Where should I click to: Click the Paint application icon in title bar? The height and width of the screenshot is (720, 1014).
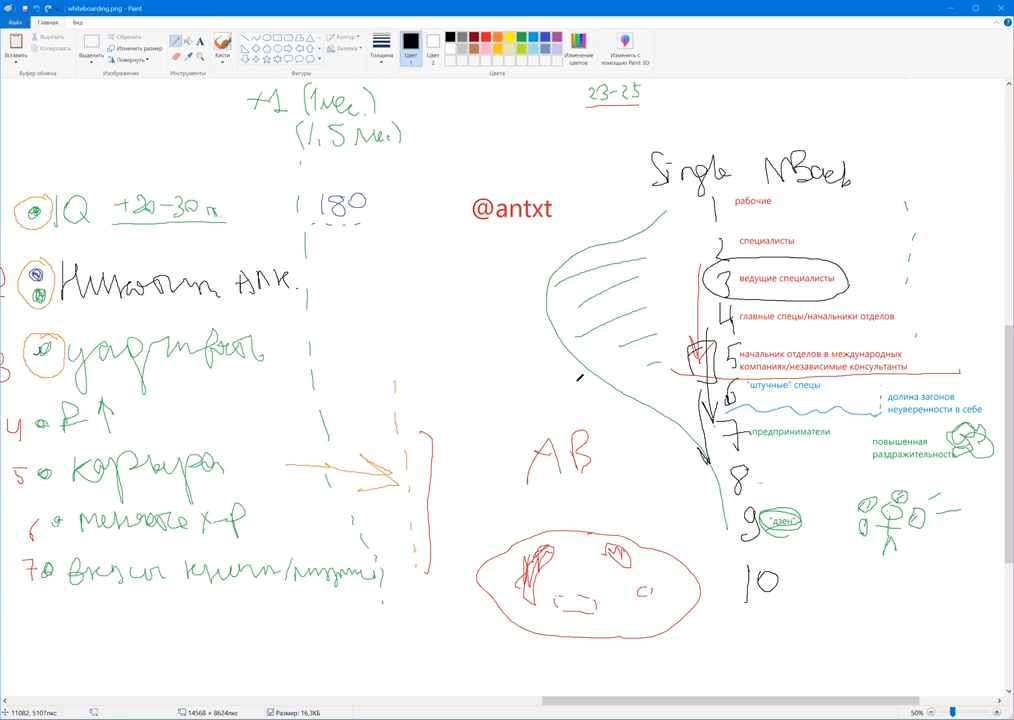(x=8, y=8)
